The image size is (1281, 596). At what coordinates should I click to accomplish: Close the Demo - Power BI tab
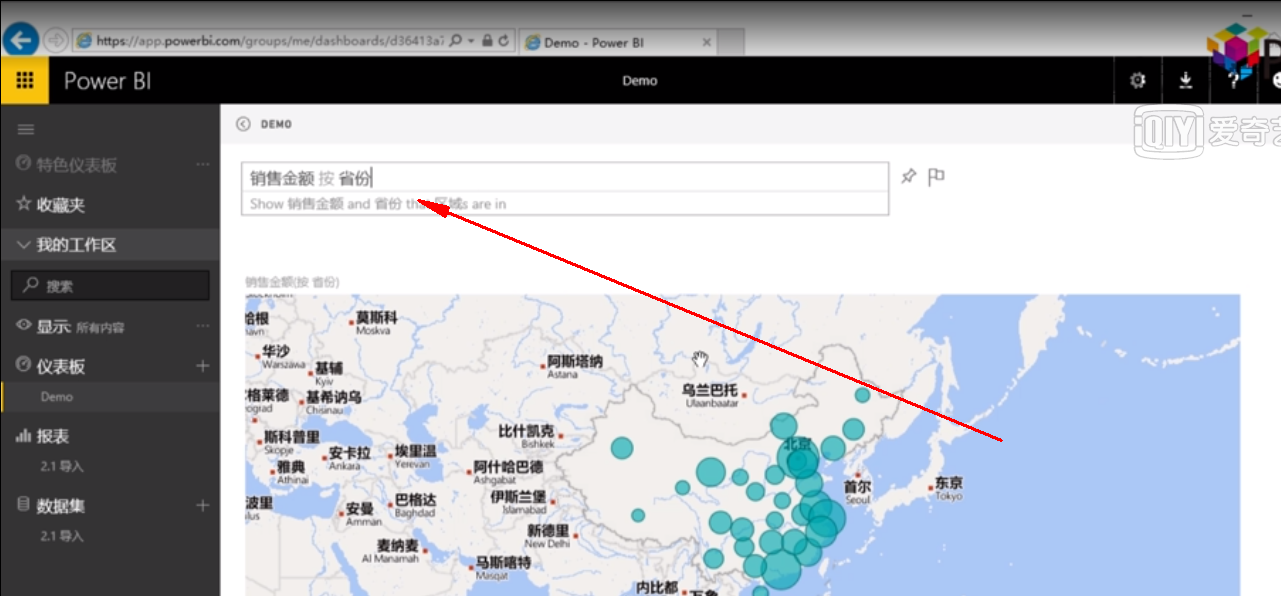pos(706,42)
